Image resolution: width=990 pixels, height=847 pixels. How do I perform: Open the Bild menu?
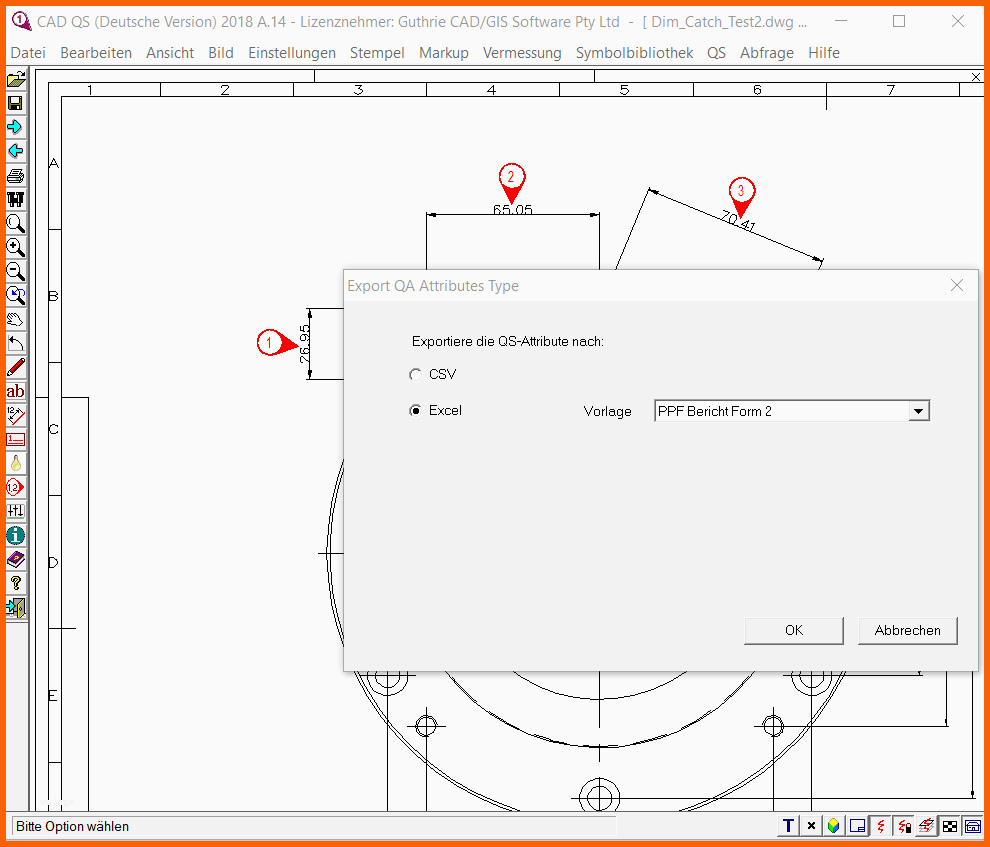click(x=221, y=53)
